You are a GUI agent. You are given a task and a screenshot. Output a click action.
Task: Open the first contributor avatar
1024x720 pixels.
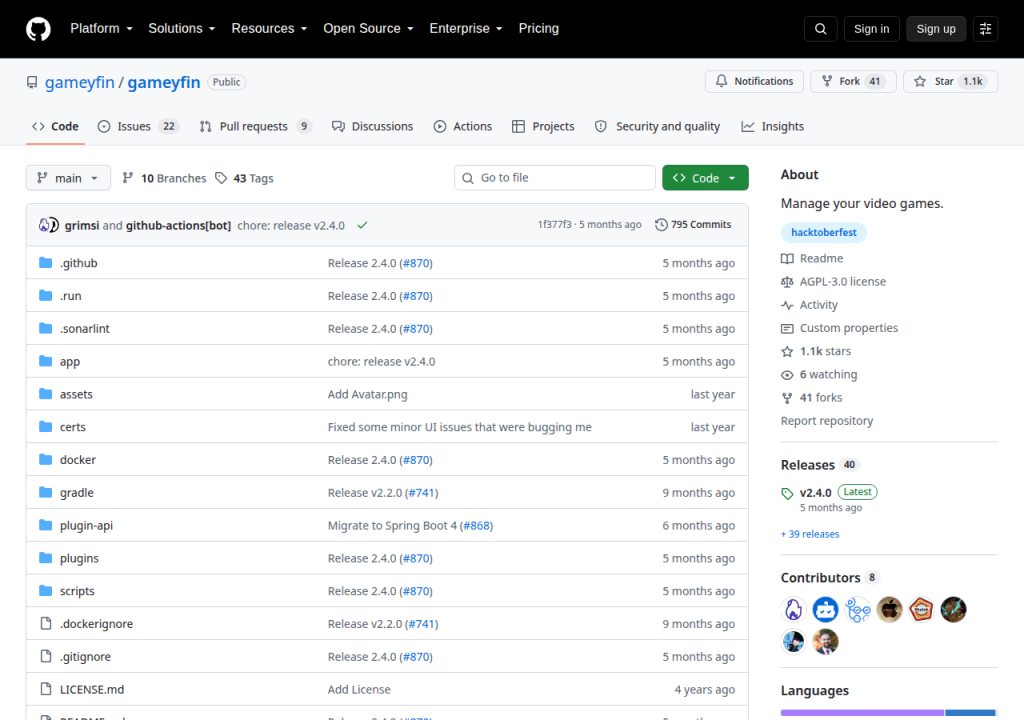[x=793, y=610]
